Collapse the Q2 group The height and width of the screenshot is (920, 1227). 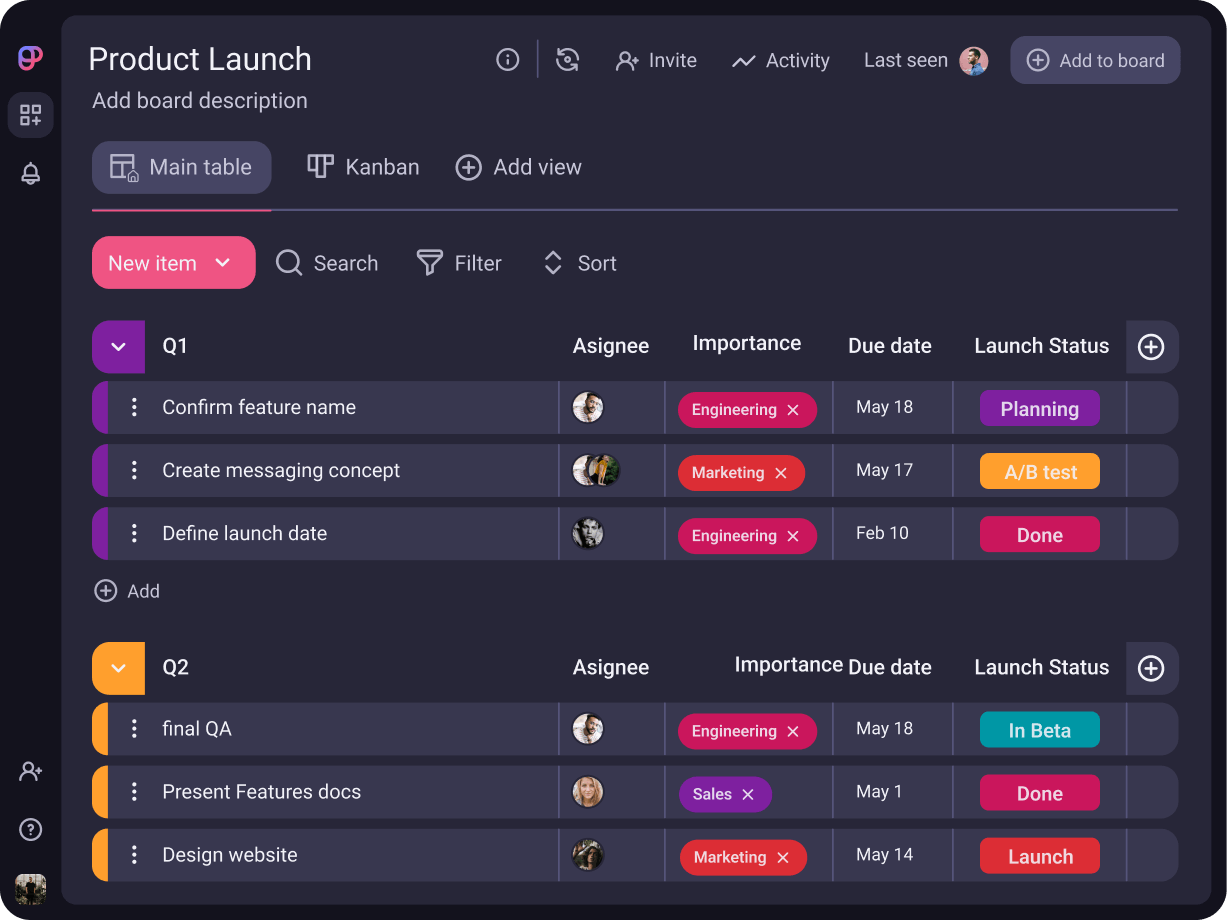[118, 668]
